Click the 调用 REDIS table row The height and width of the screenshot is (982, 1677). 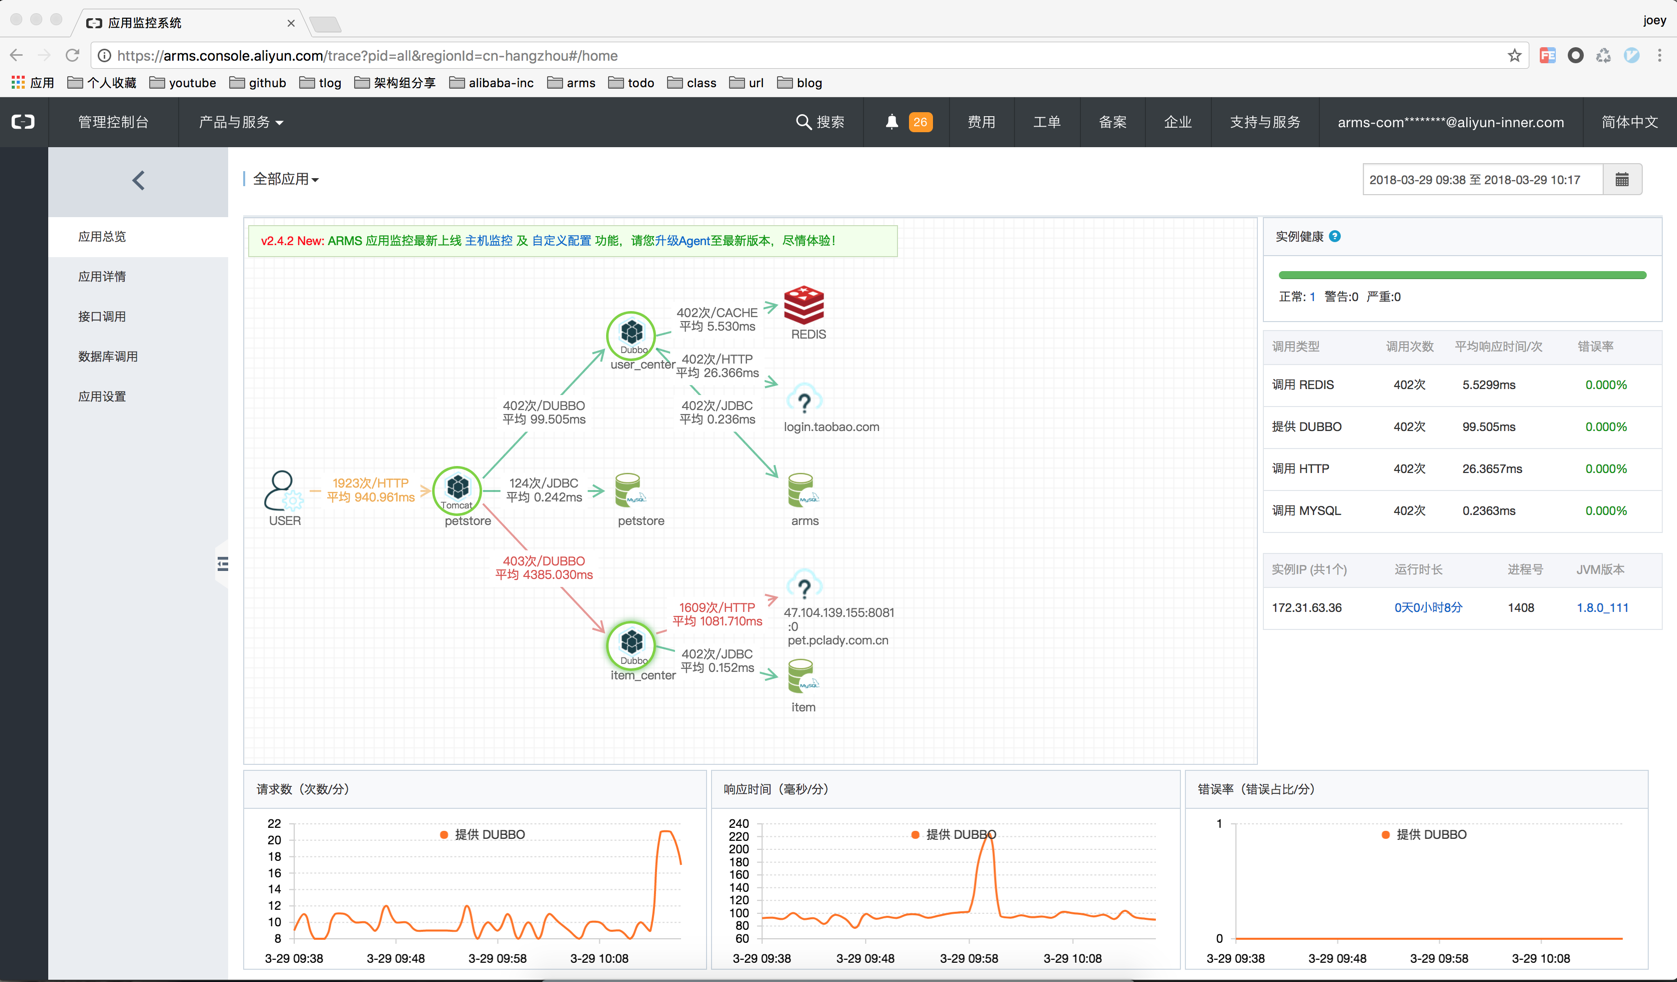tap(1462, 385)
